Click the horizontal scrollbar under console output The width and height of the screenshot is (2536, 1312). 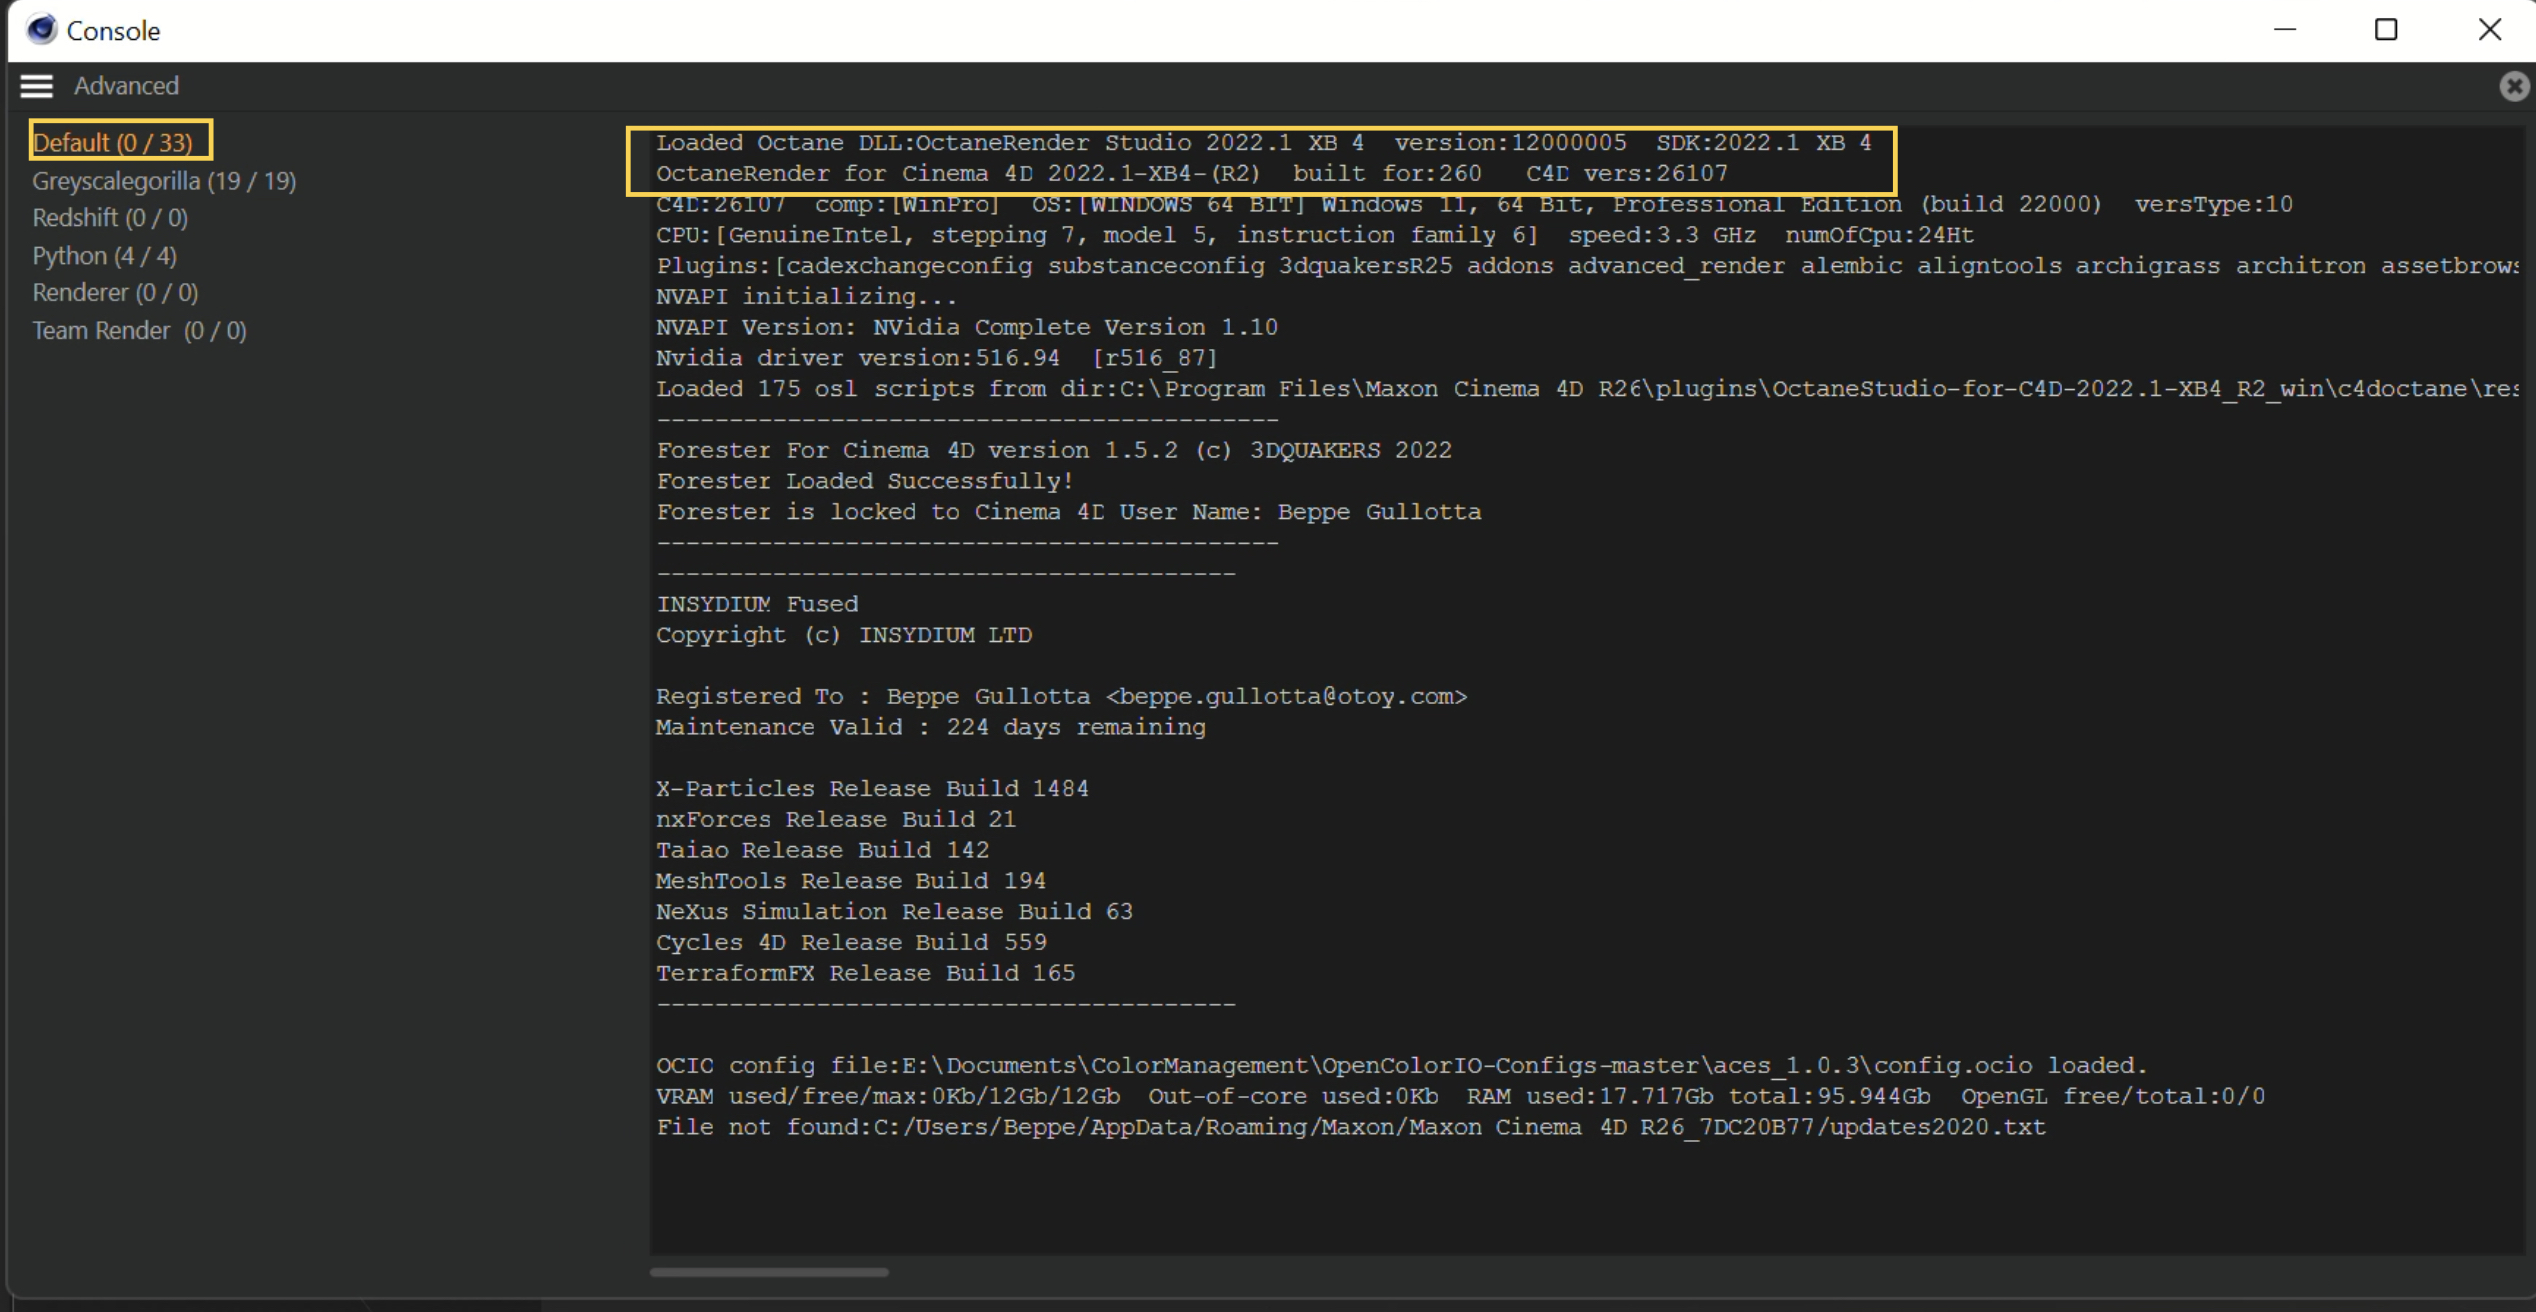pos(769,1272)
